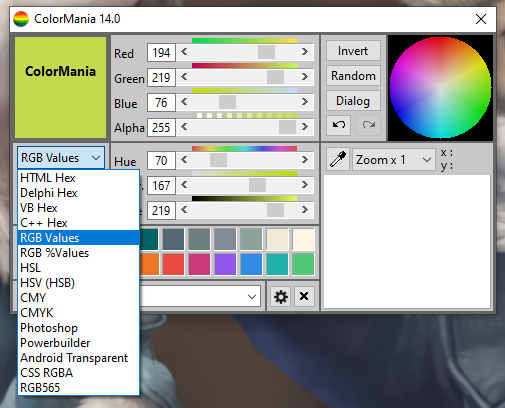505x408 pixels.
Task: Click the black X delete icon
Action: (x=304, y=296)
